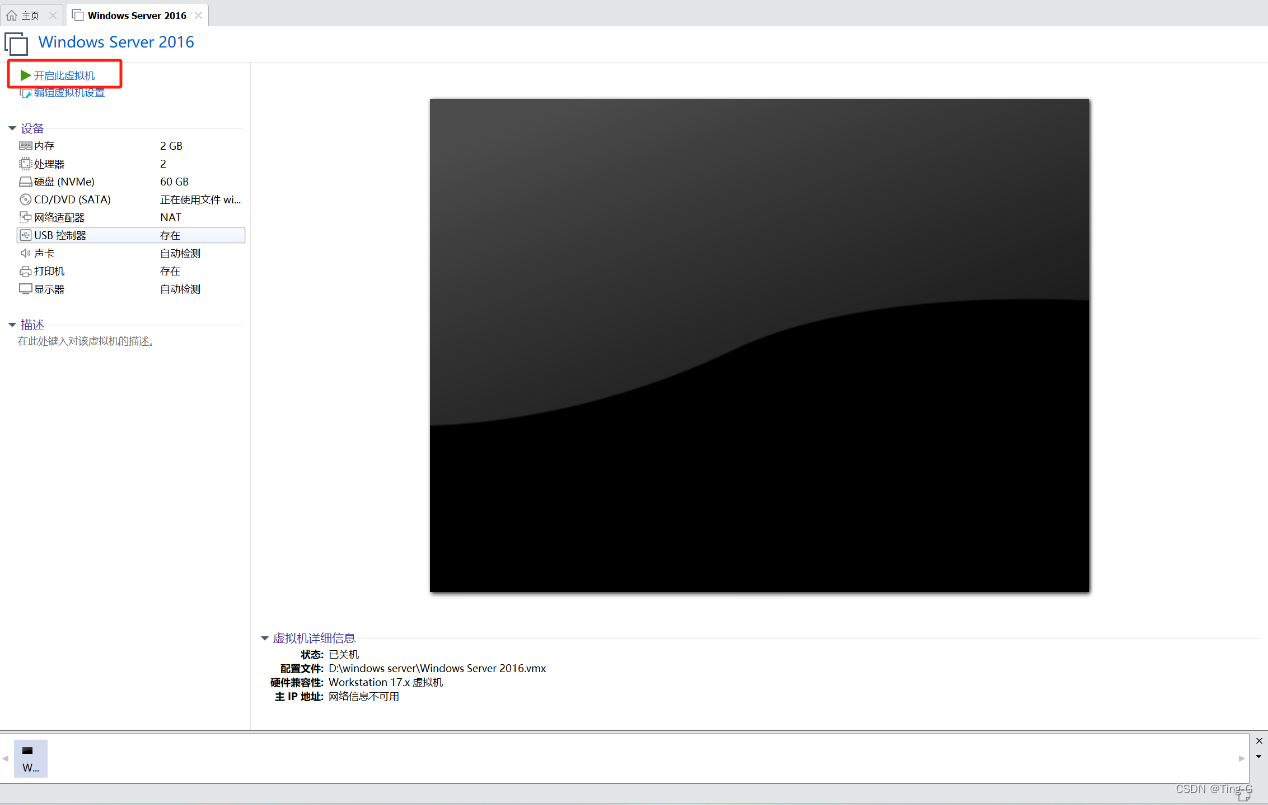Click the 正在使用文件 CD/DVD value

pos(200,200)
